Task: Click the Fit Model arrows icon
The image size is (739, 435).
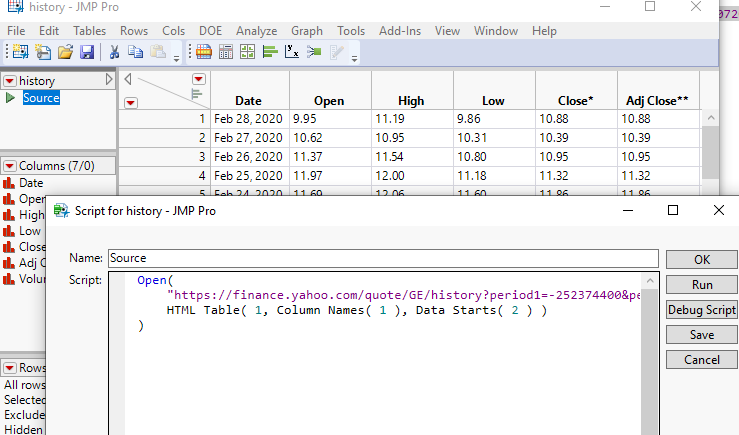Action: 314,51
